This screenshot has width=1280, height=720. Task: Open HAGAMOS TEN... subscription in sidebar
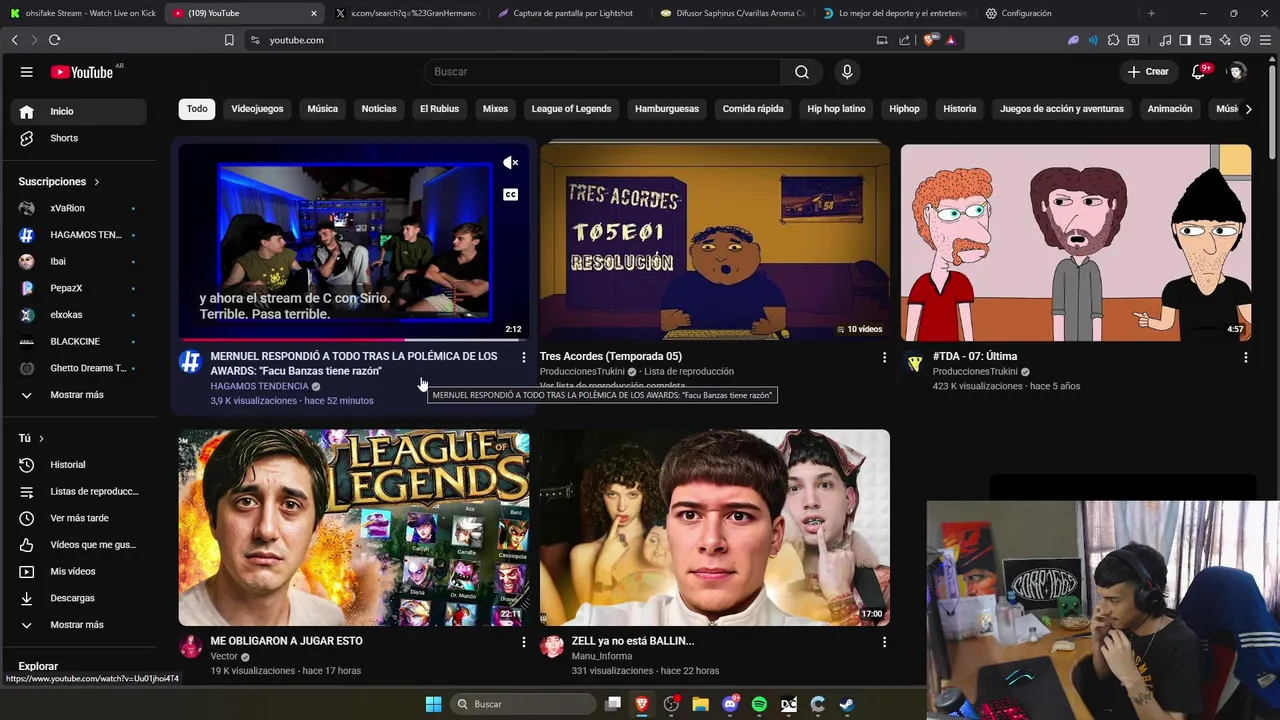click(x=80, y=235)
